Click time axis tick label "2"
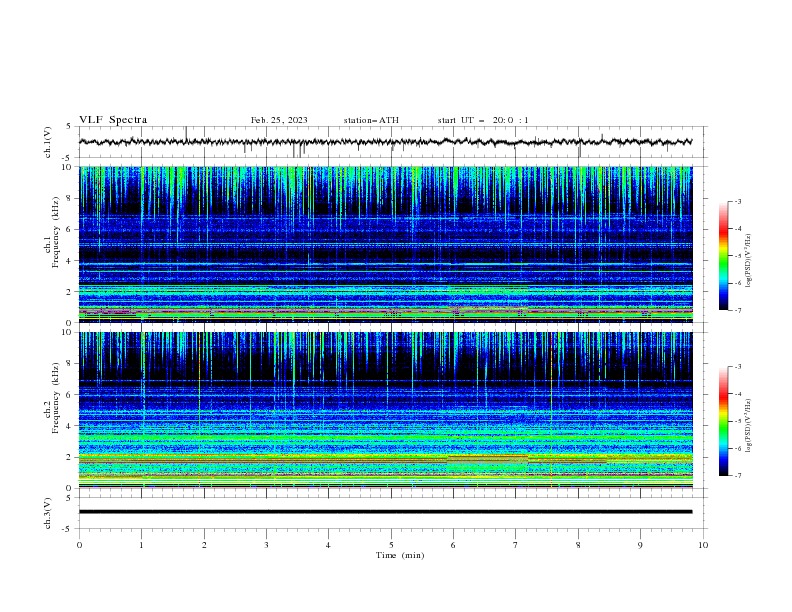The image size is (792, 612). [204, 545]
